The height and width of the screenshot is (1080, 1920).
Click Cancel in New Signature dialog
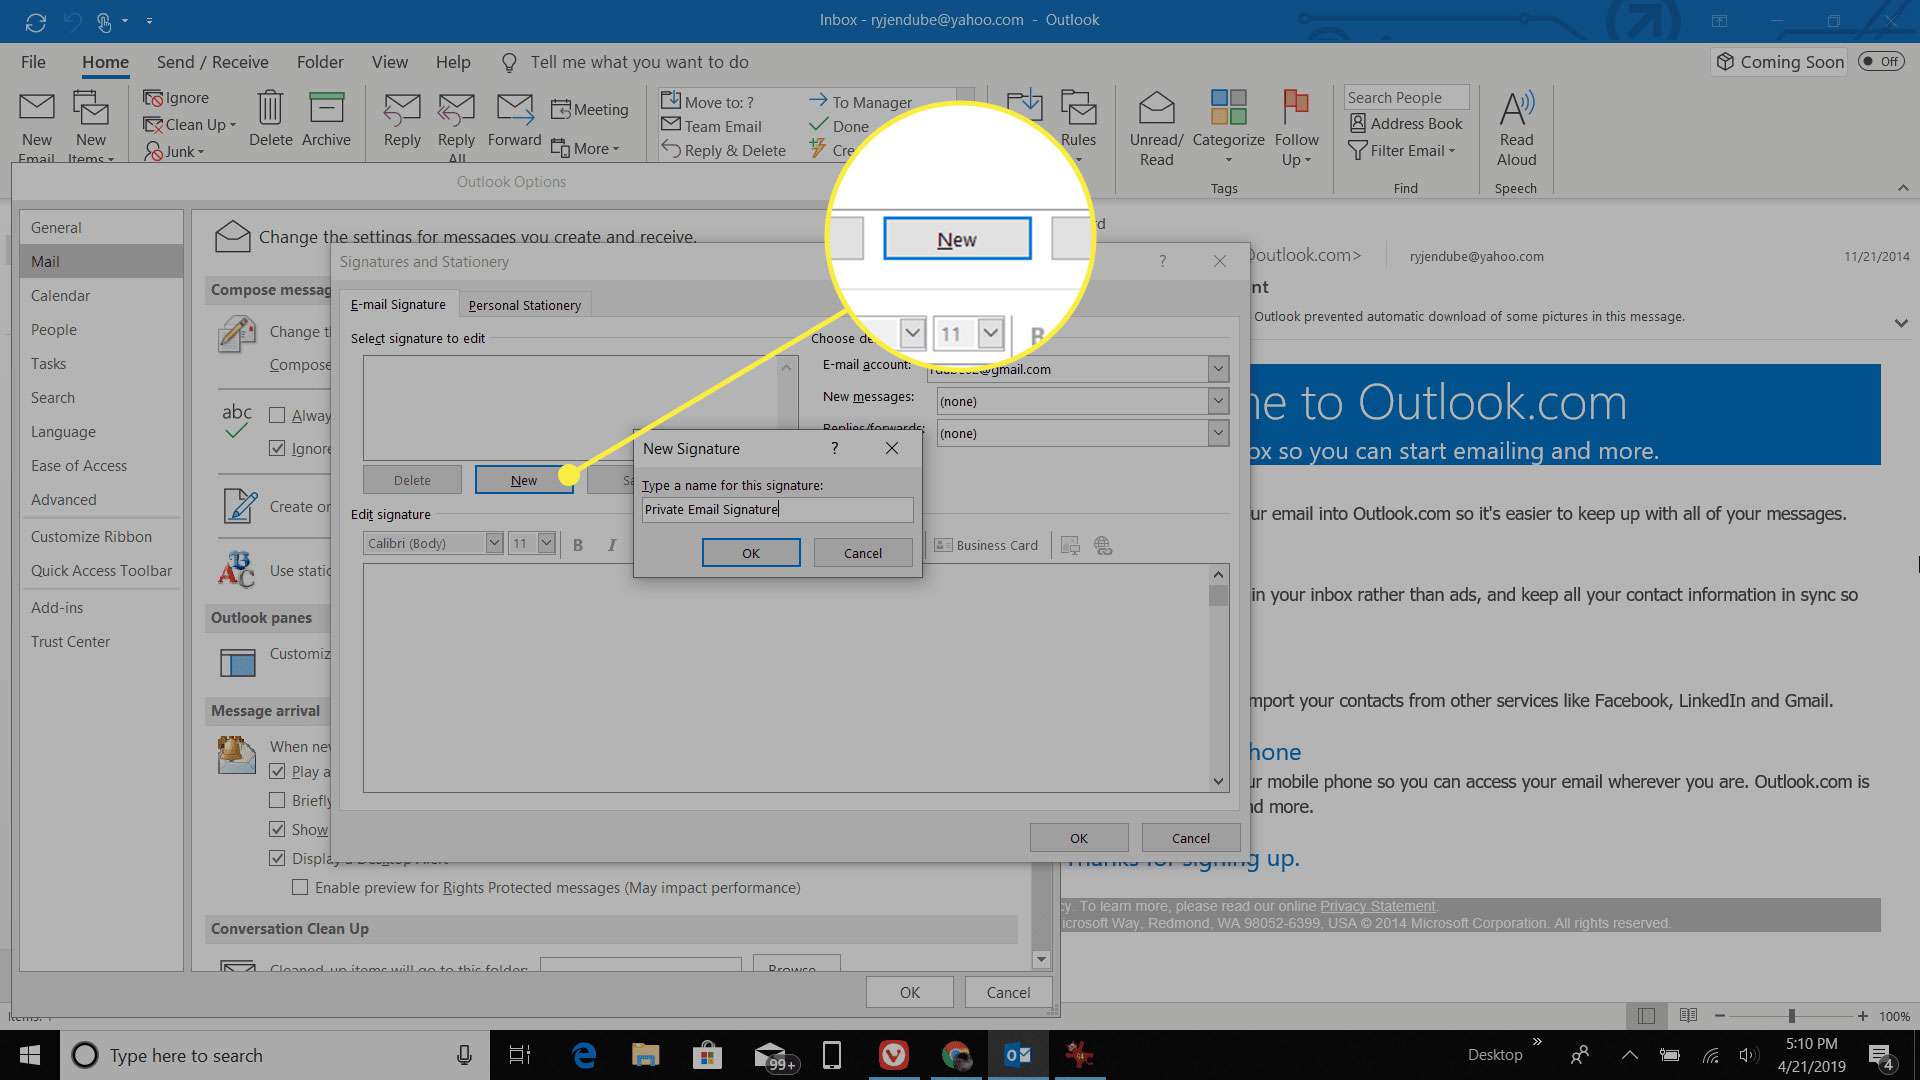click(862, 551)
